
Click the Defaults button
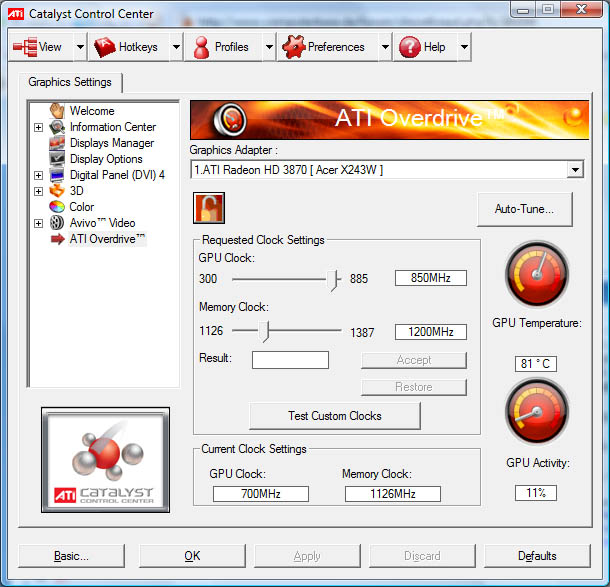(537, 556)
